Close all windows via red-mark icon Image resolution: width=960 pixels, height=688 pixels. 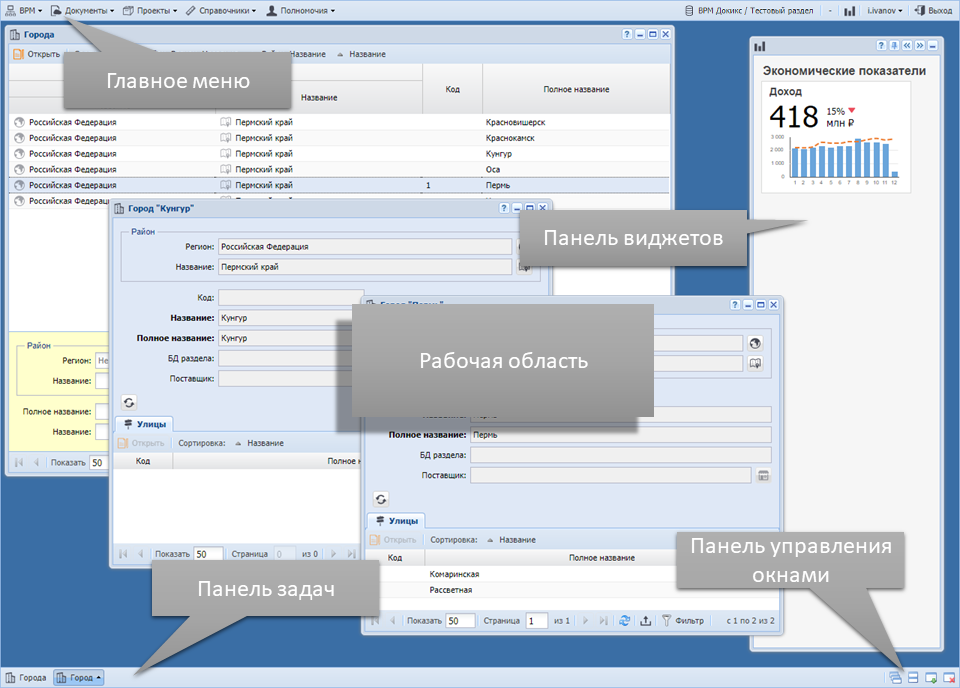(x=949, y=678)
